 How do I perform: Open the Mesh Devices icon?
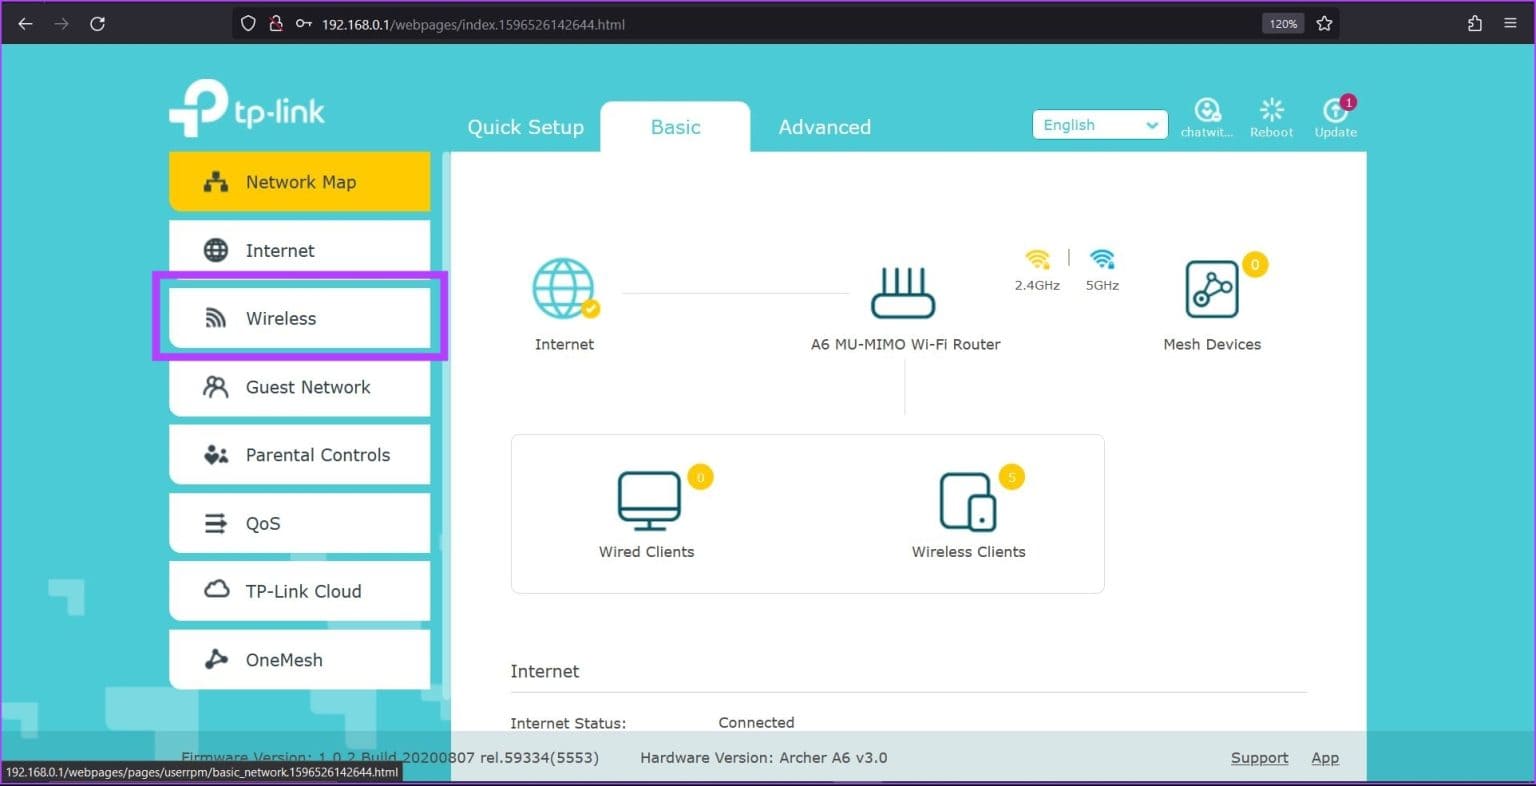click(x=1212, y=289)
